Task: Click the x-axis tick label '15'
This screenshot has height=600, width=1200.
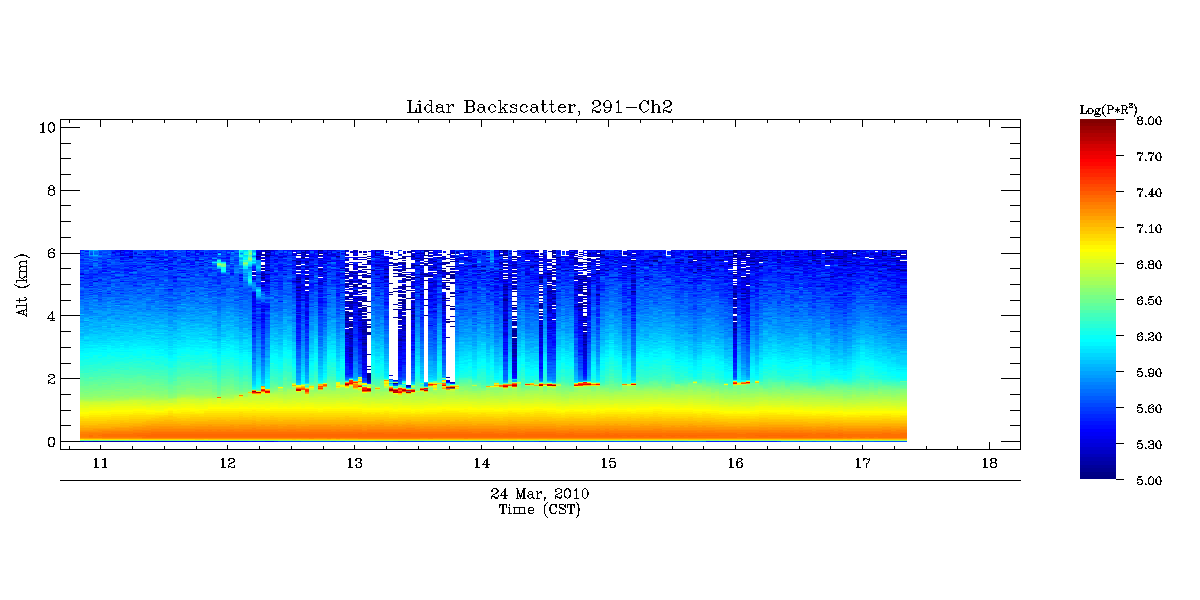Action: (x=608, y=463)
